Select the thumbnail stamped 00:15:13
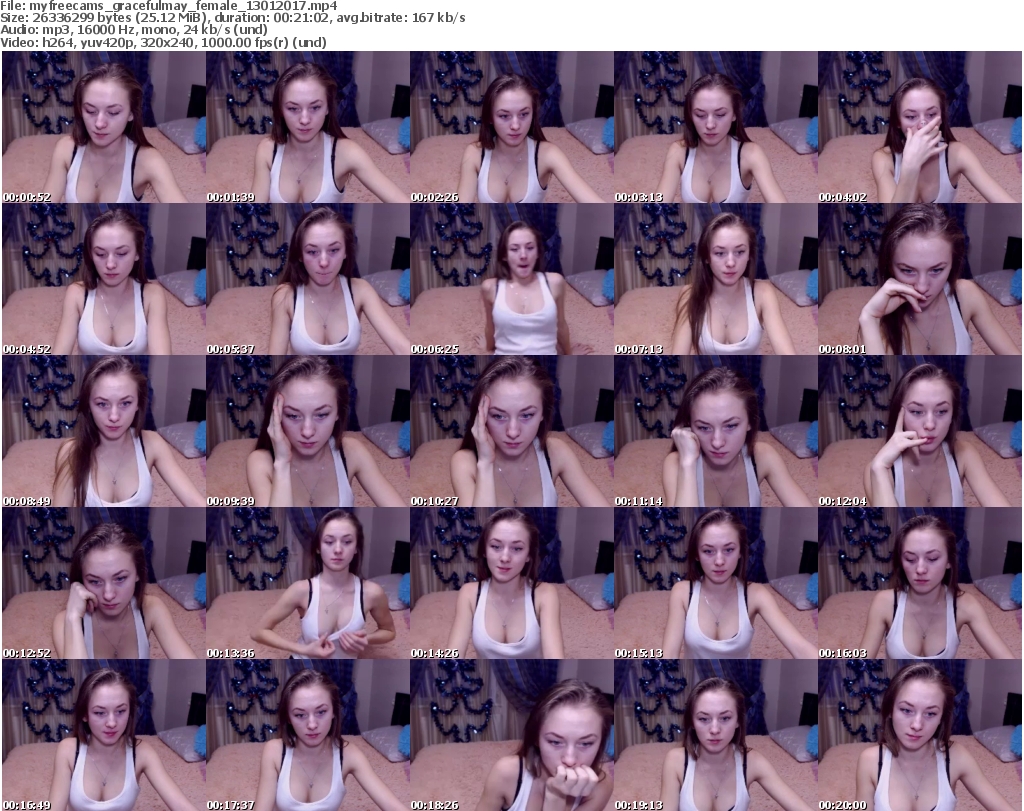 (716, 583)
